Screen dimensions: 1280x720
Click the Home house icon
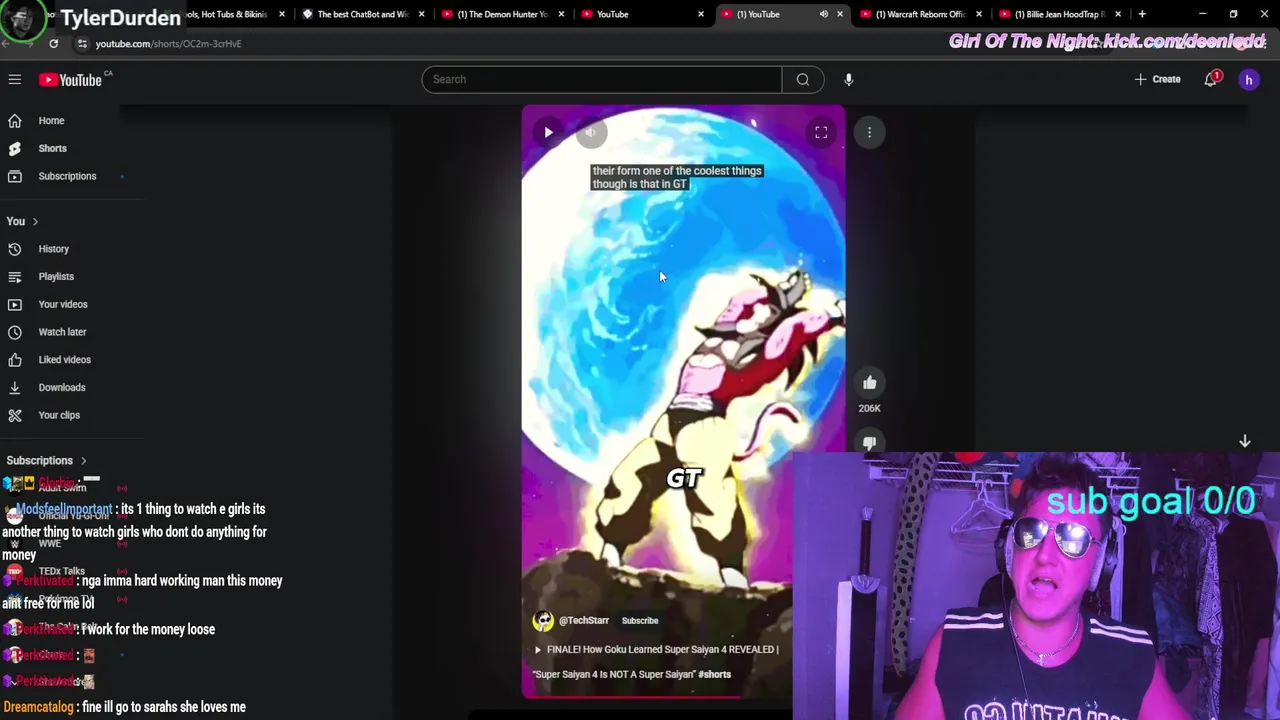tap(15, 121)
